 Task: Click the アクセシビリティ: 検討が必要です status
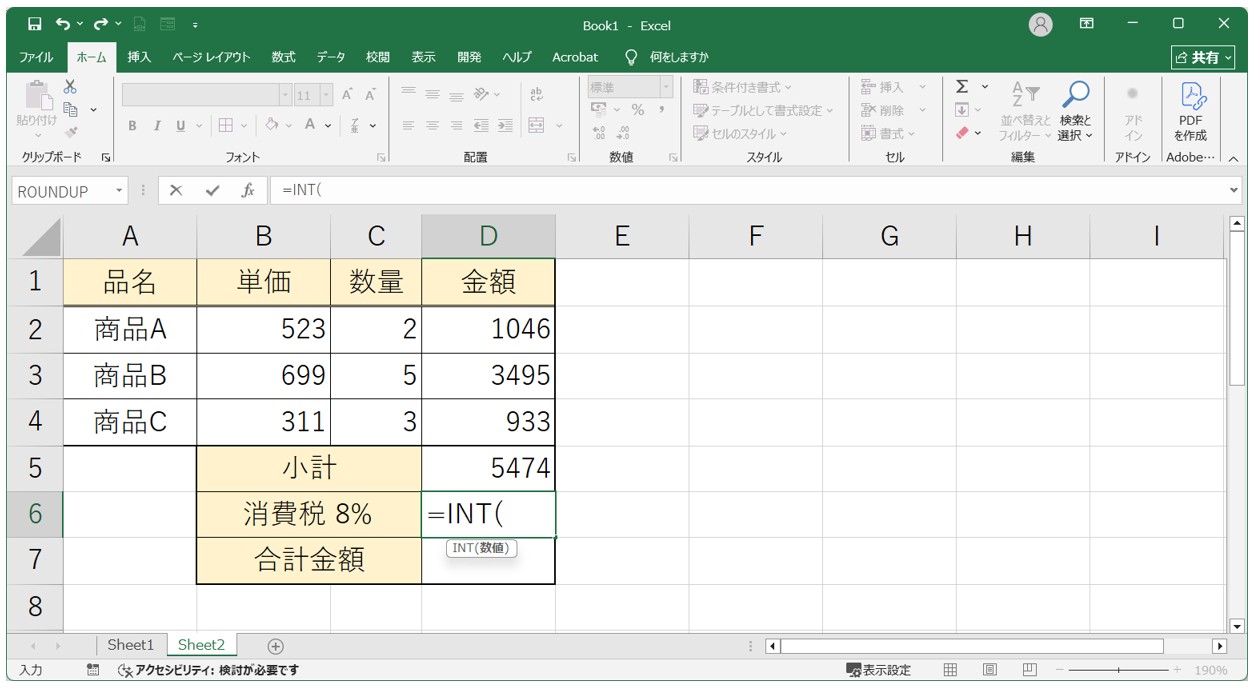[x=208, y=670]
